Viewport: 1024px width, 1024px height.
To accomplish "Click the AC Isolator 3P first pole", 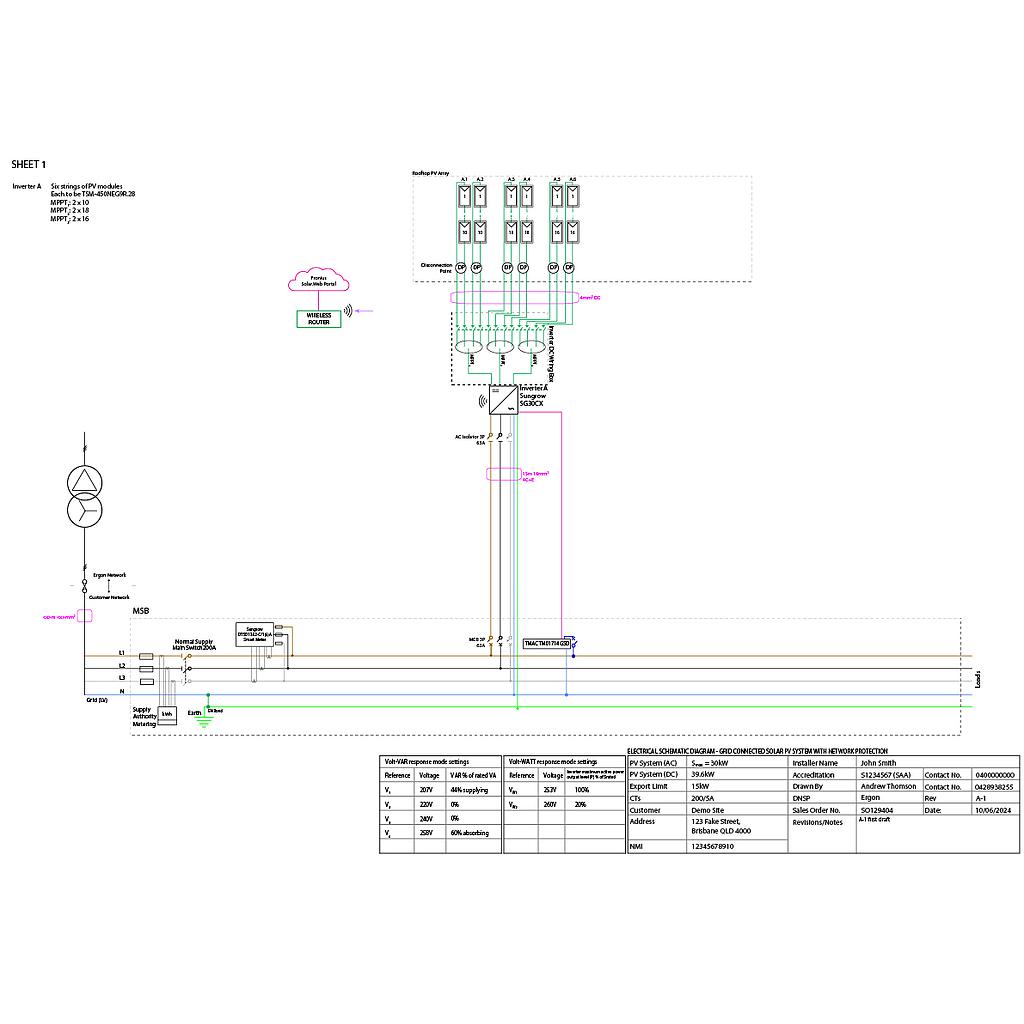I will pos(490,438).
